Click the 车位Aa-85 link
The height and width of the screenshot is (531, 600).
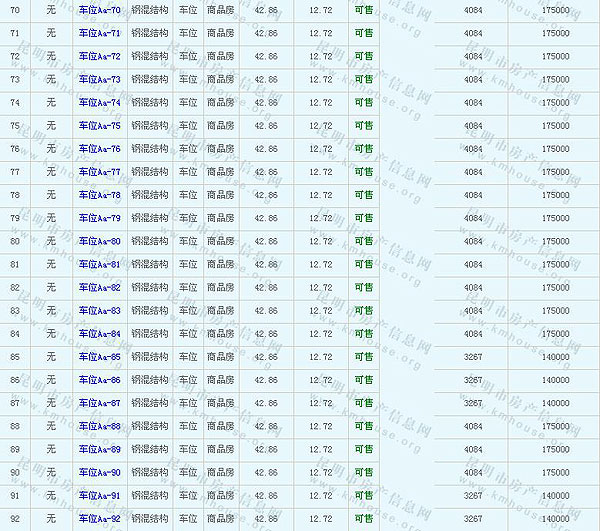(x=99, y=356)
